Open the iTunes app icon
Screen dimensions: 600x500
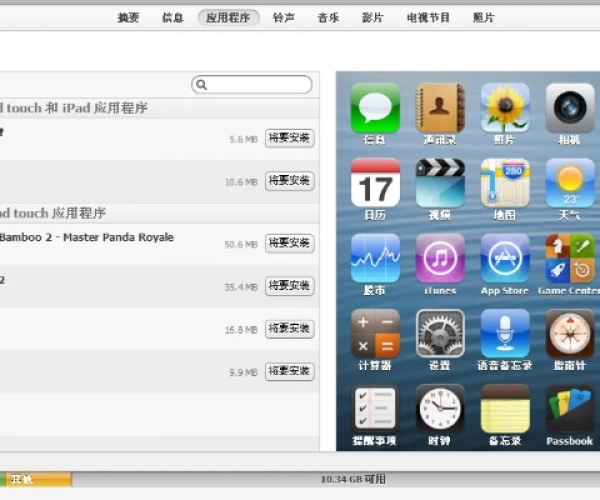click(x=440, y=259)
